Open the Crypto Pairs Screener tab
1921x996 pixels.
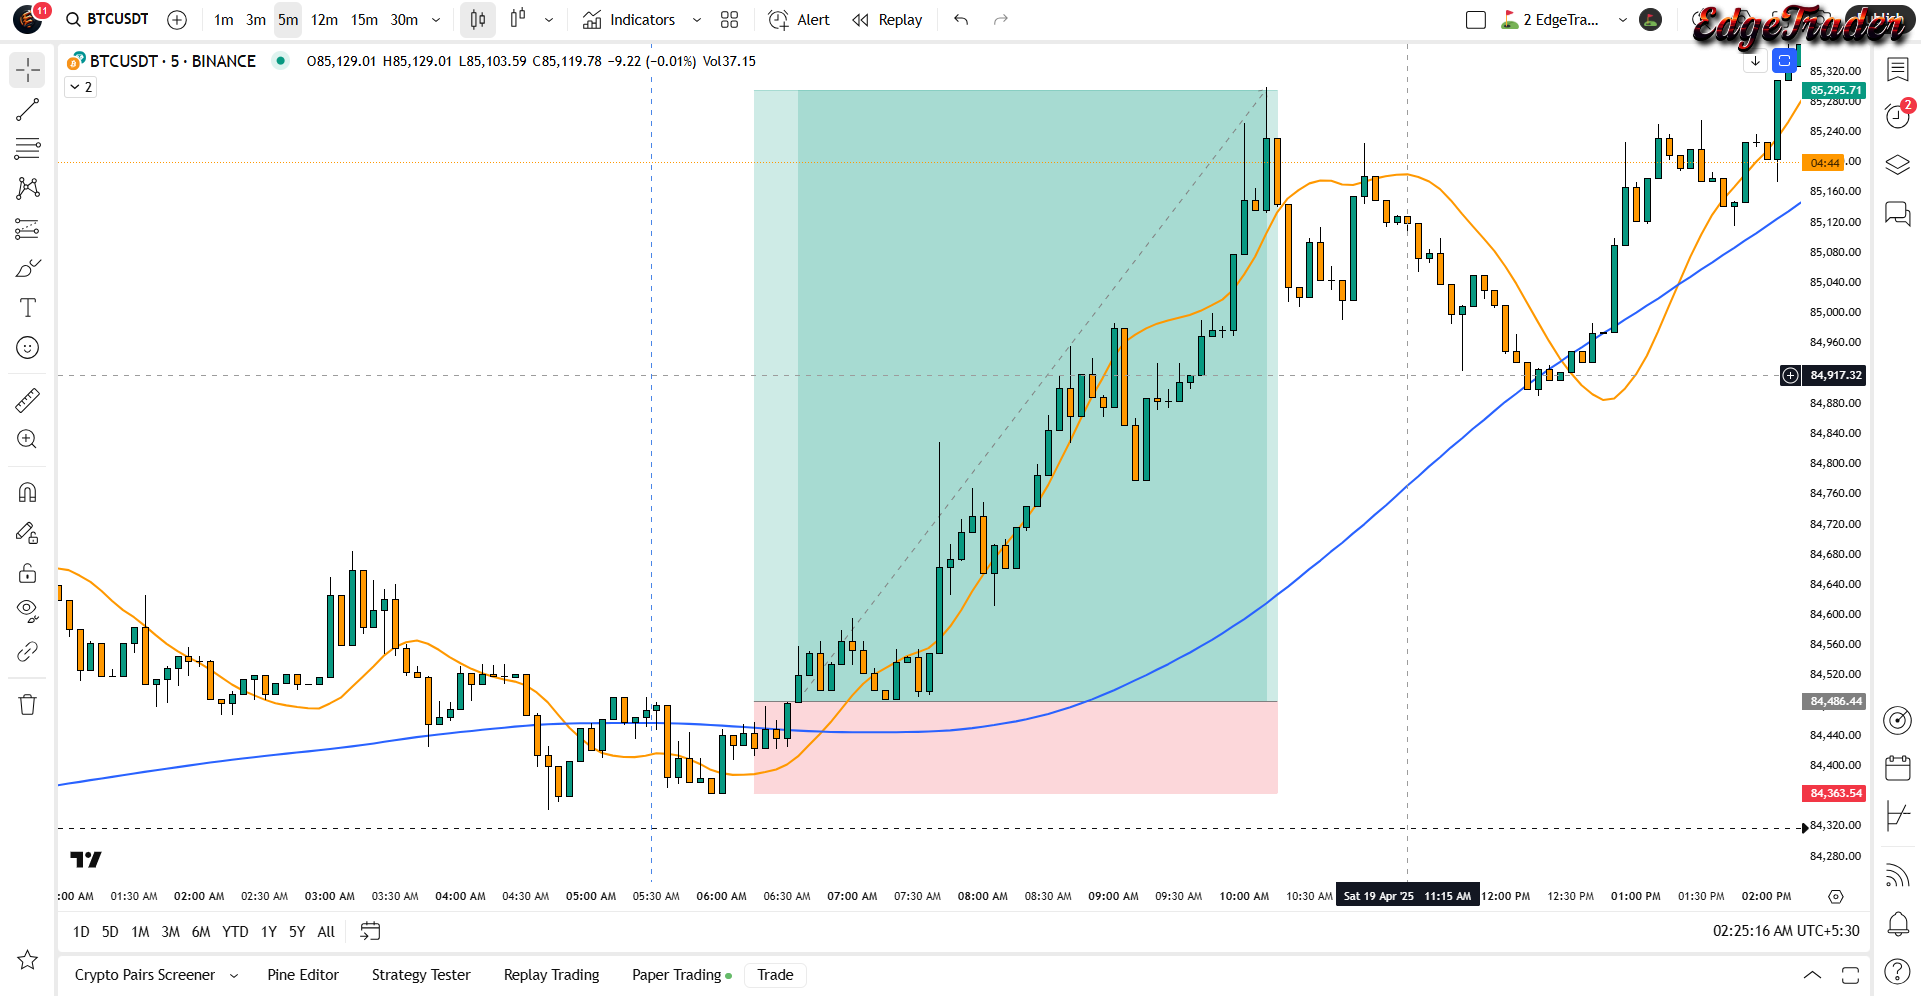[x=145, y=975]
